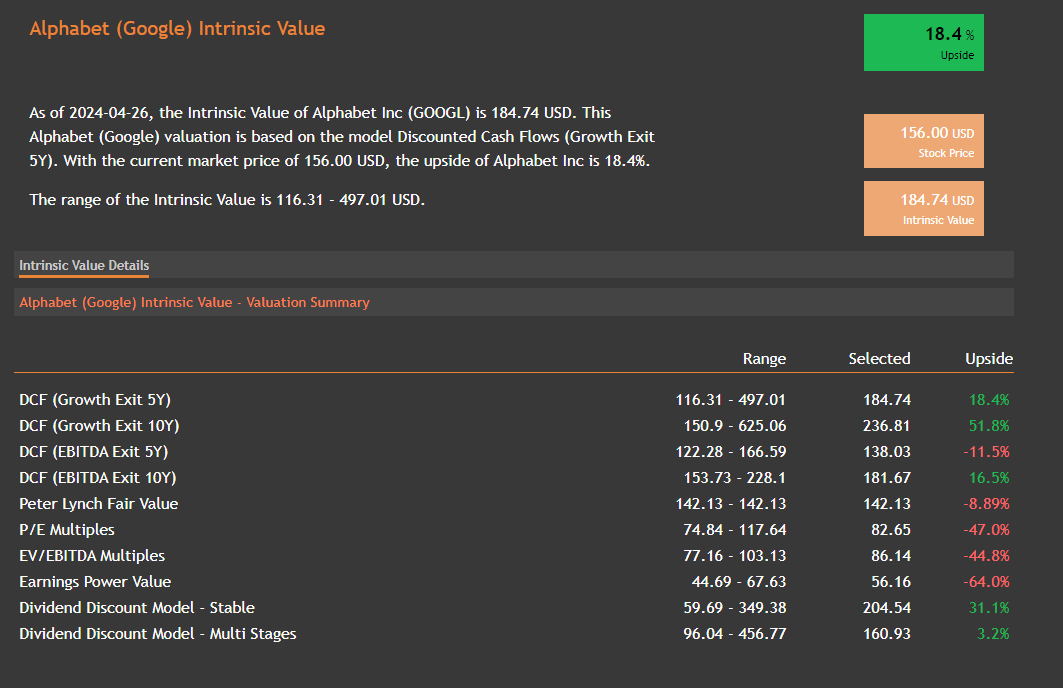This screenshot has width=1063, height=688.
Task: Open the DCF (Growth Exit 10Y) model
Action: 99,426
